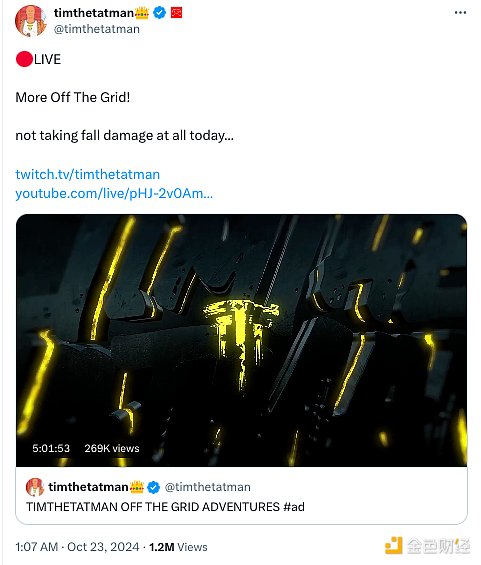Click the red flag badge beside username
Image resolution: width=481 pixels, height=565 pixels.
pos(176,13)
